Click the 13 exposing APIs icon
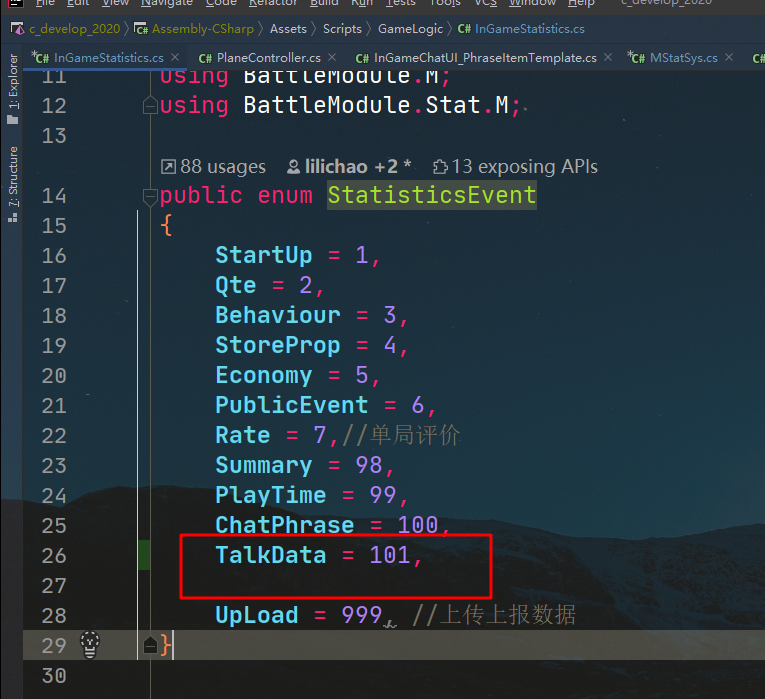 (439, 167)
